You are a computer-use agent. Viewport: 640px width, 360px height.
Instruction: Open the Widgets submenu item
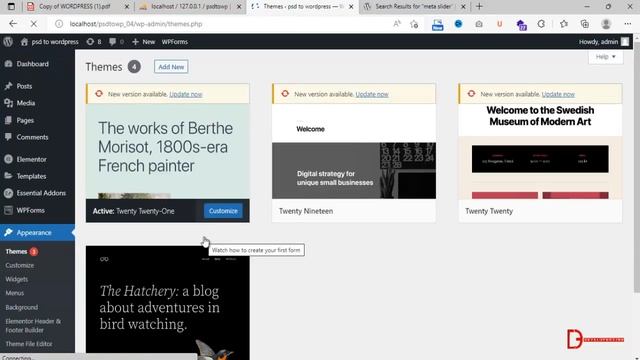coord(17,279)
